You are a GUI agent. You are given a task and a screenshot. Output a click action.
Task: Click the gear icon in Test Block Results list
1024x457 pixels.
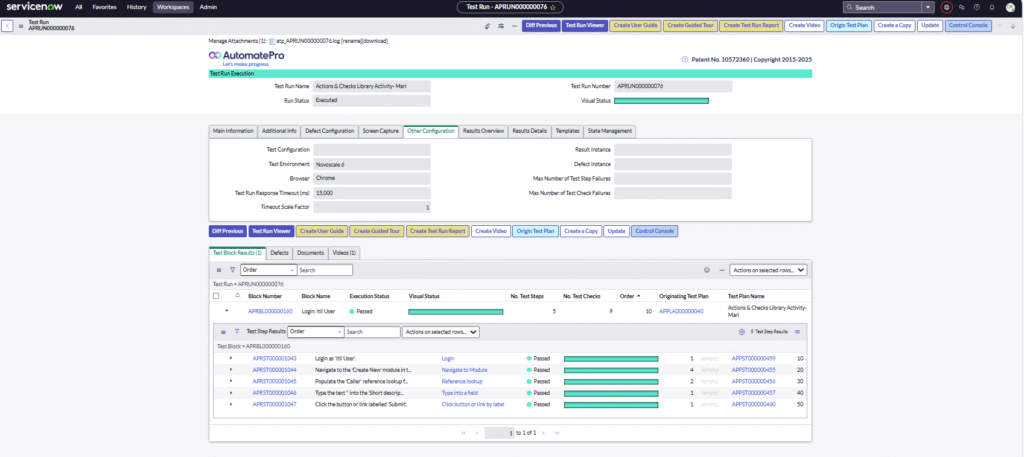[x=707, y=270]
